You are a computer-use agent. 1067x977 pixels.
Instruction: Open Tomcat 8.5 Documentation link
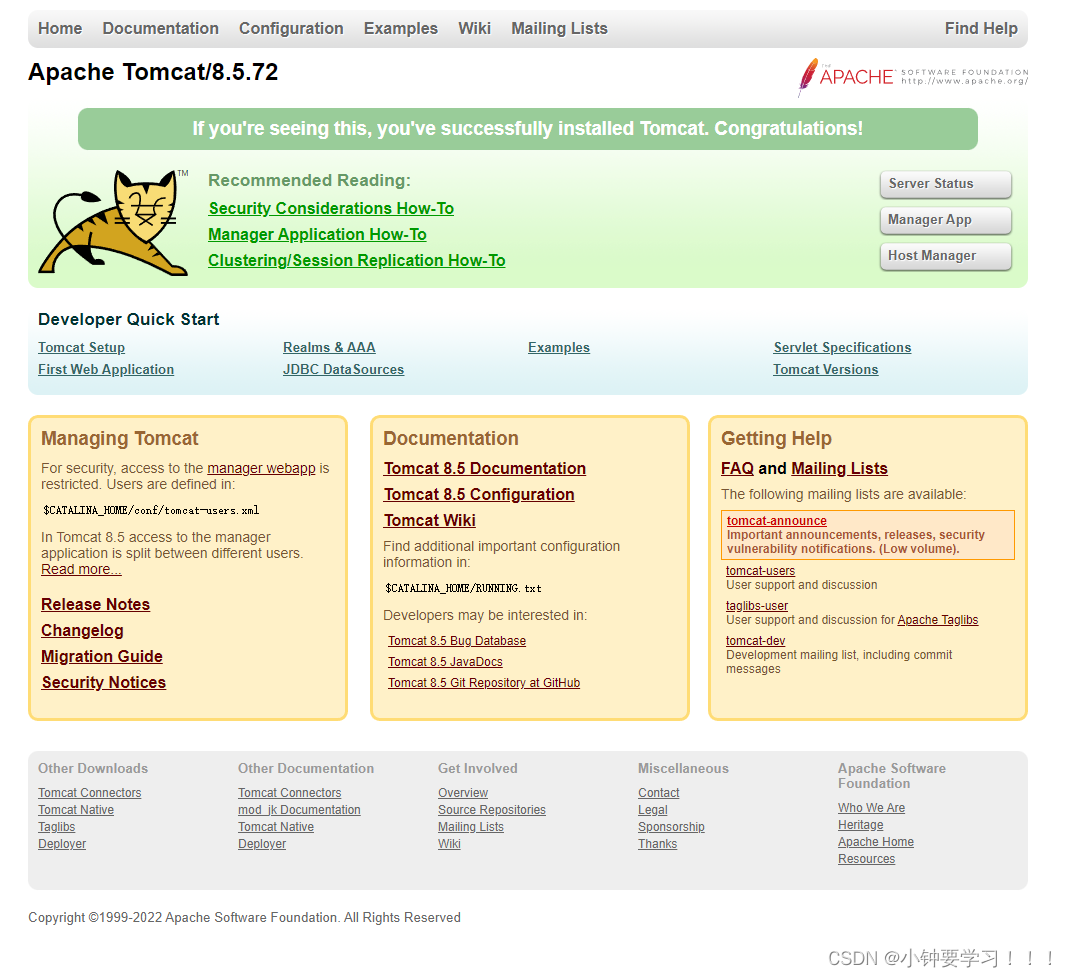pyautogui.click(x=485, y=469)
